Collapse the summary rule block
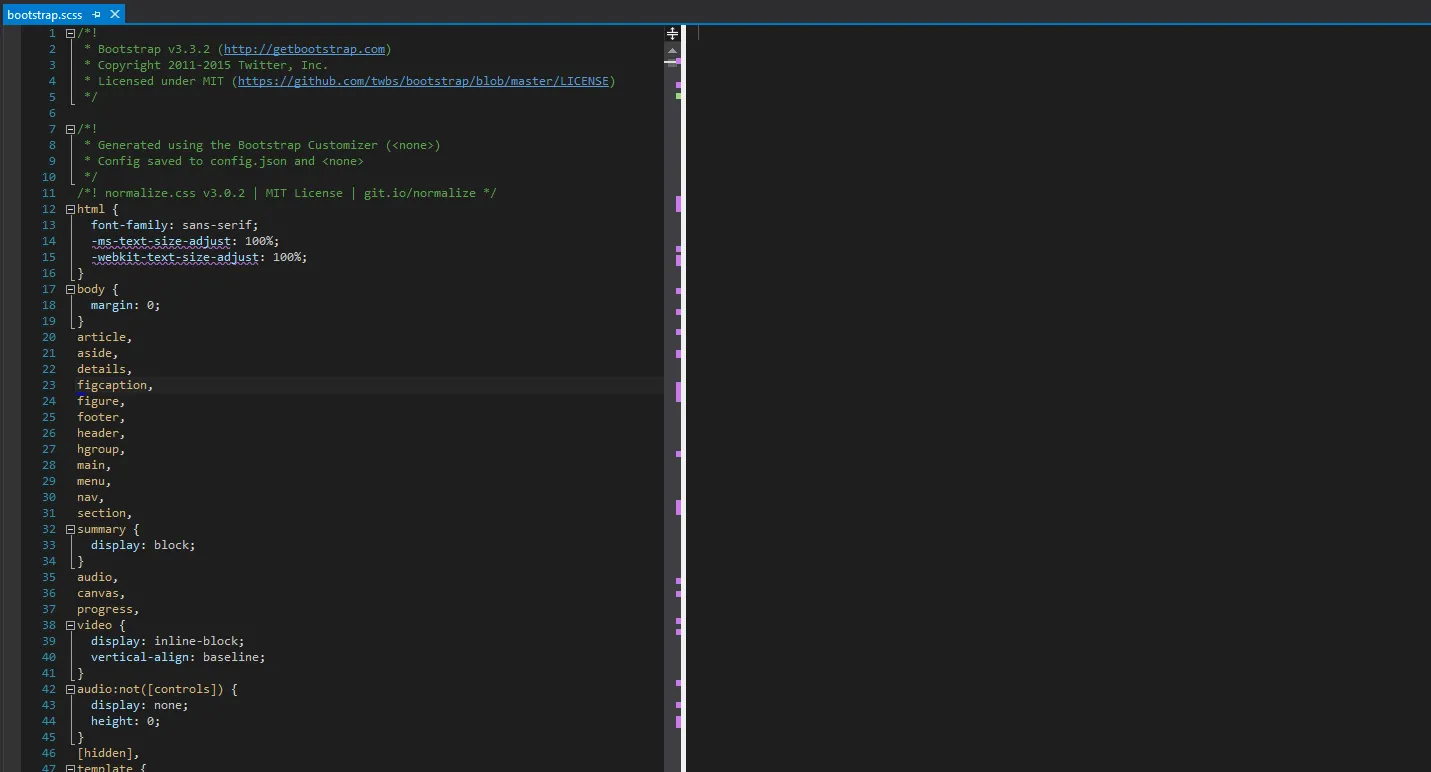This screenshot has height=772, width=1431. pyautogui.click(x=71, y=529)
